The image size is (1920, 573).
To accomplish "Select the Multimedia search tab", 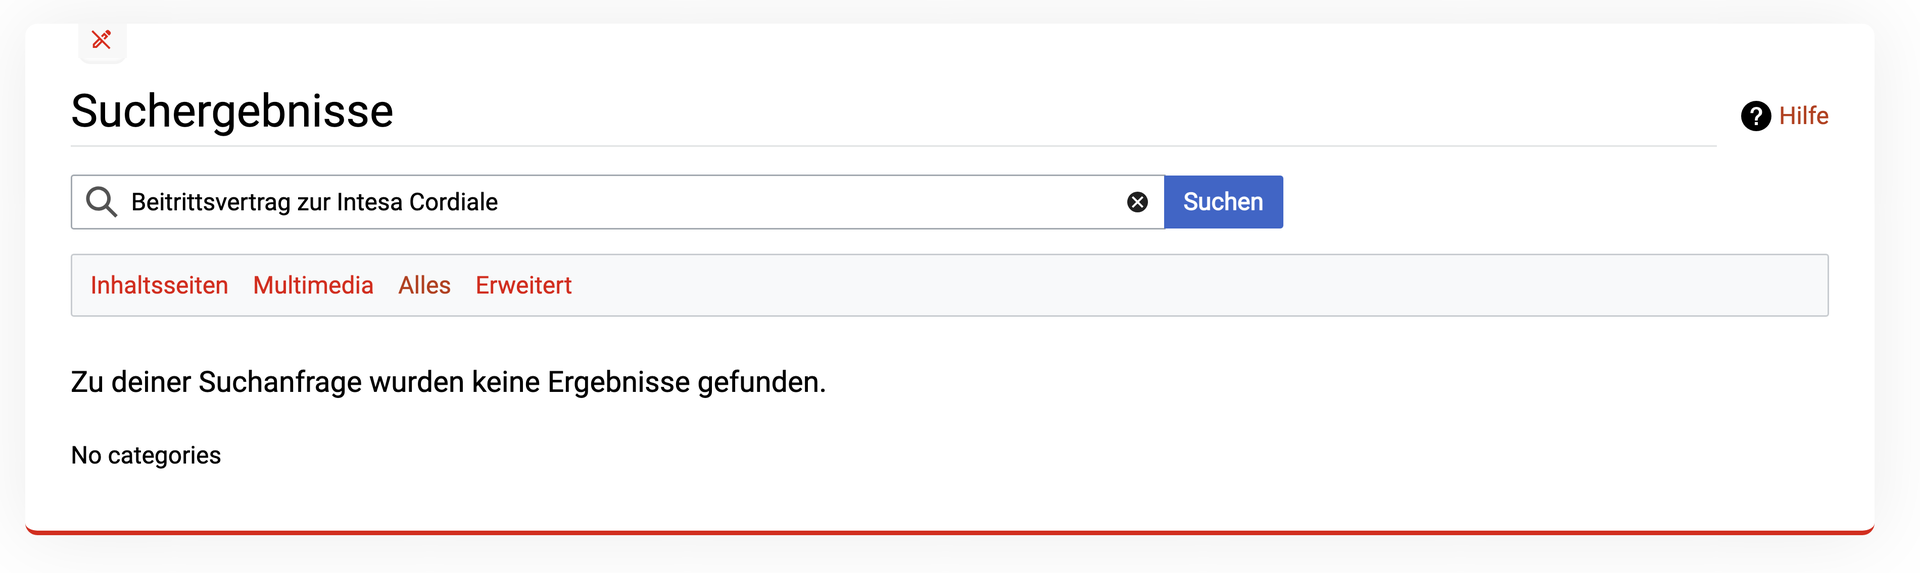I will click(x=313, y=286).
